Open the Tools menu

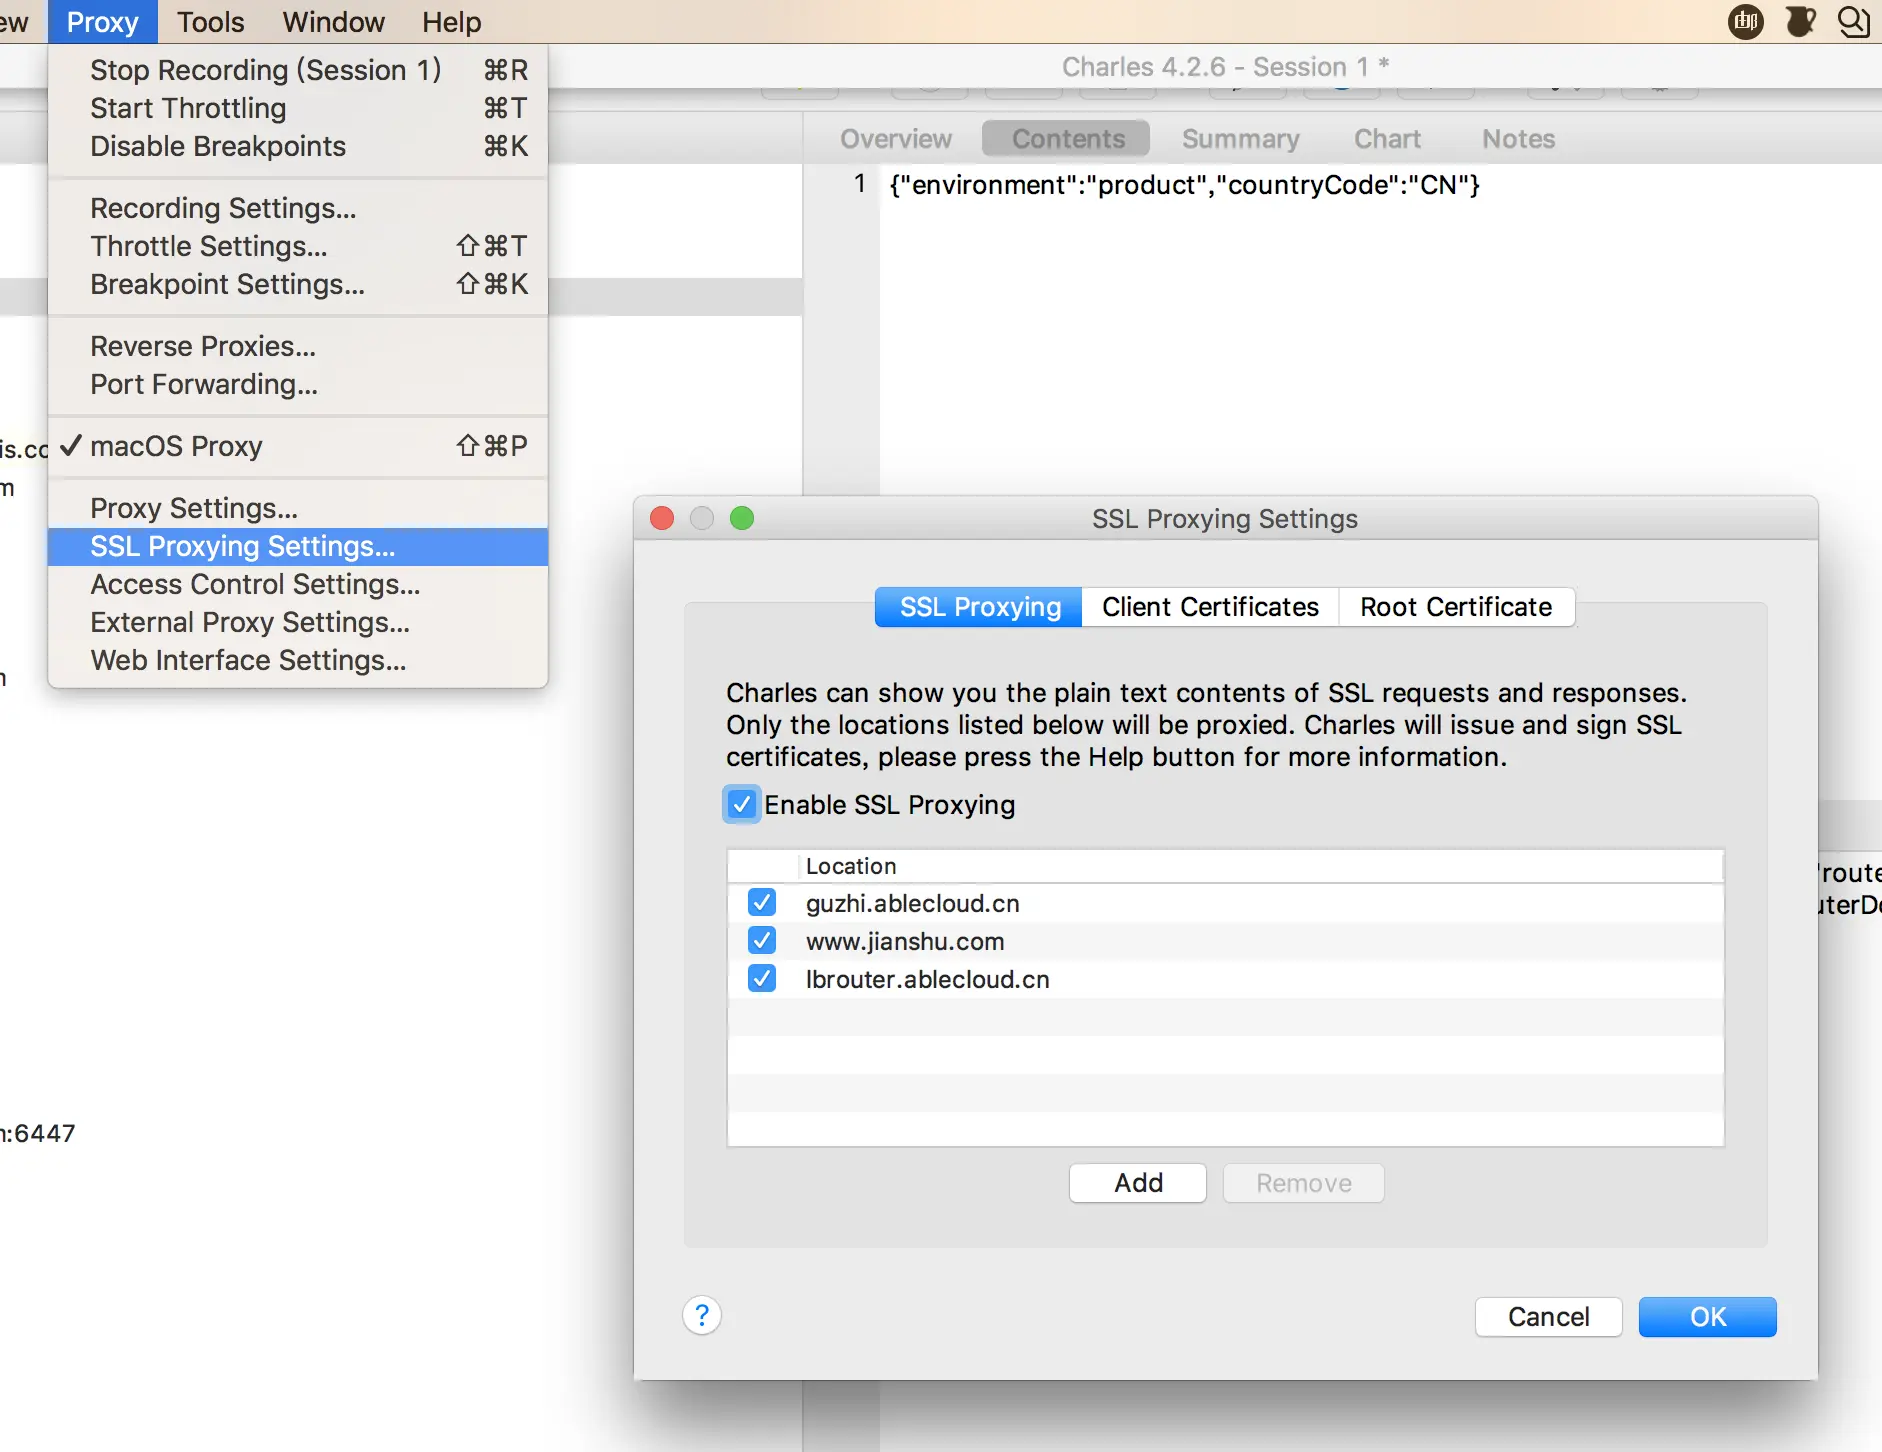pyautogui.click(x=210, y=22)
